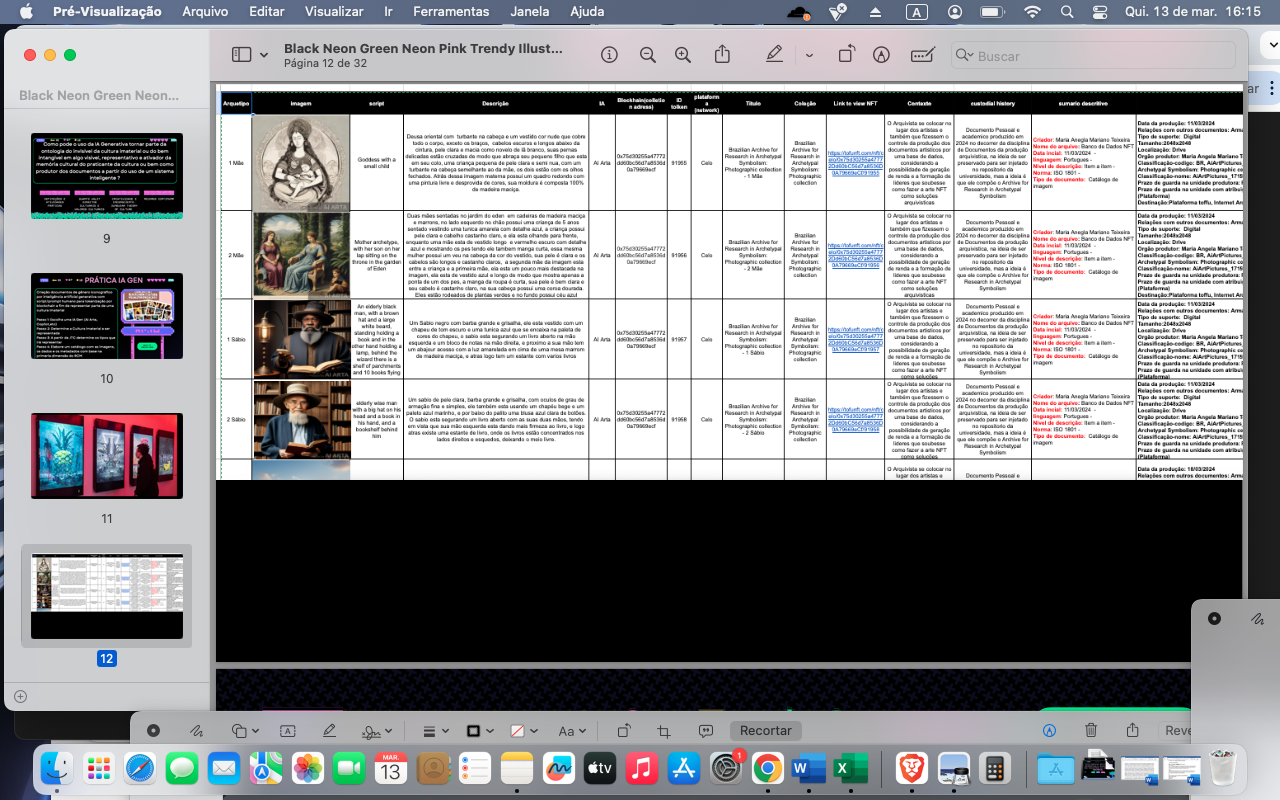1280x800 pixels.
Task: Open Wi-Fi status in menu bar
Action: click(1032, 12)
